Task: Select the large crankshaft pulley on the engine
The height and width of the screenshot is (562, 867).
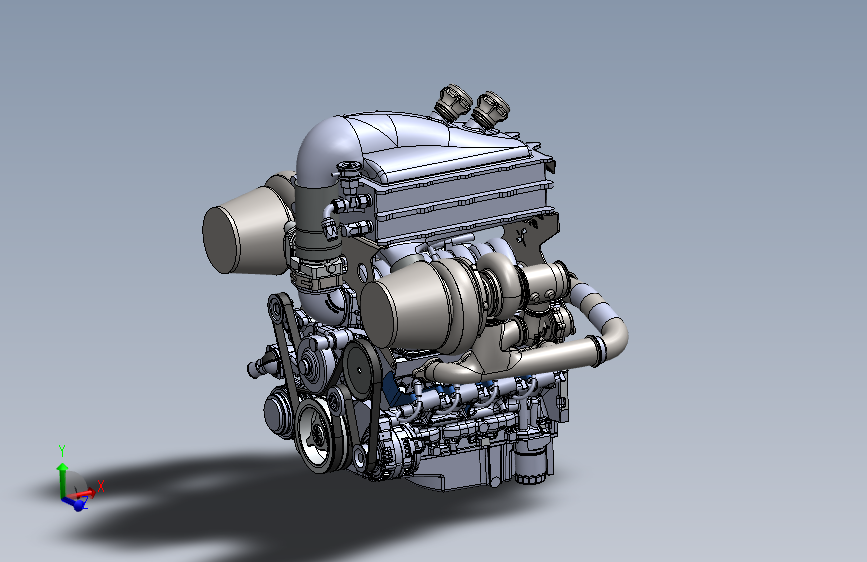Action: [320, 435]
